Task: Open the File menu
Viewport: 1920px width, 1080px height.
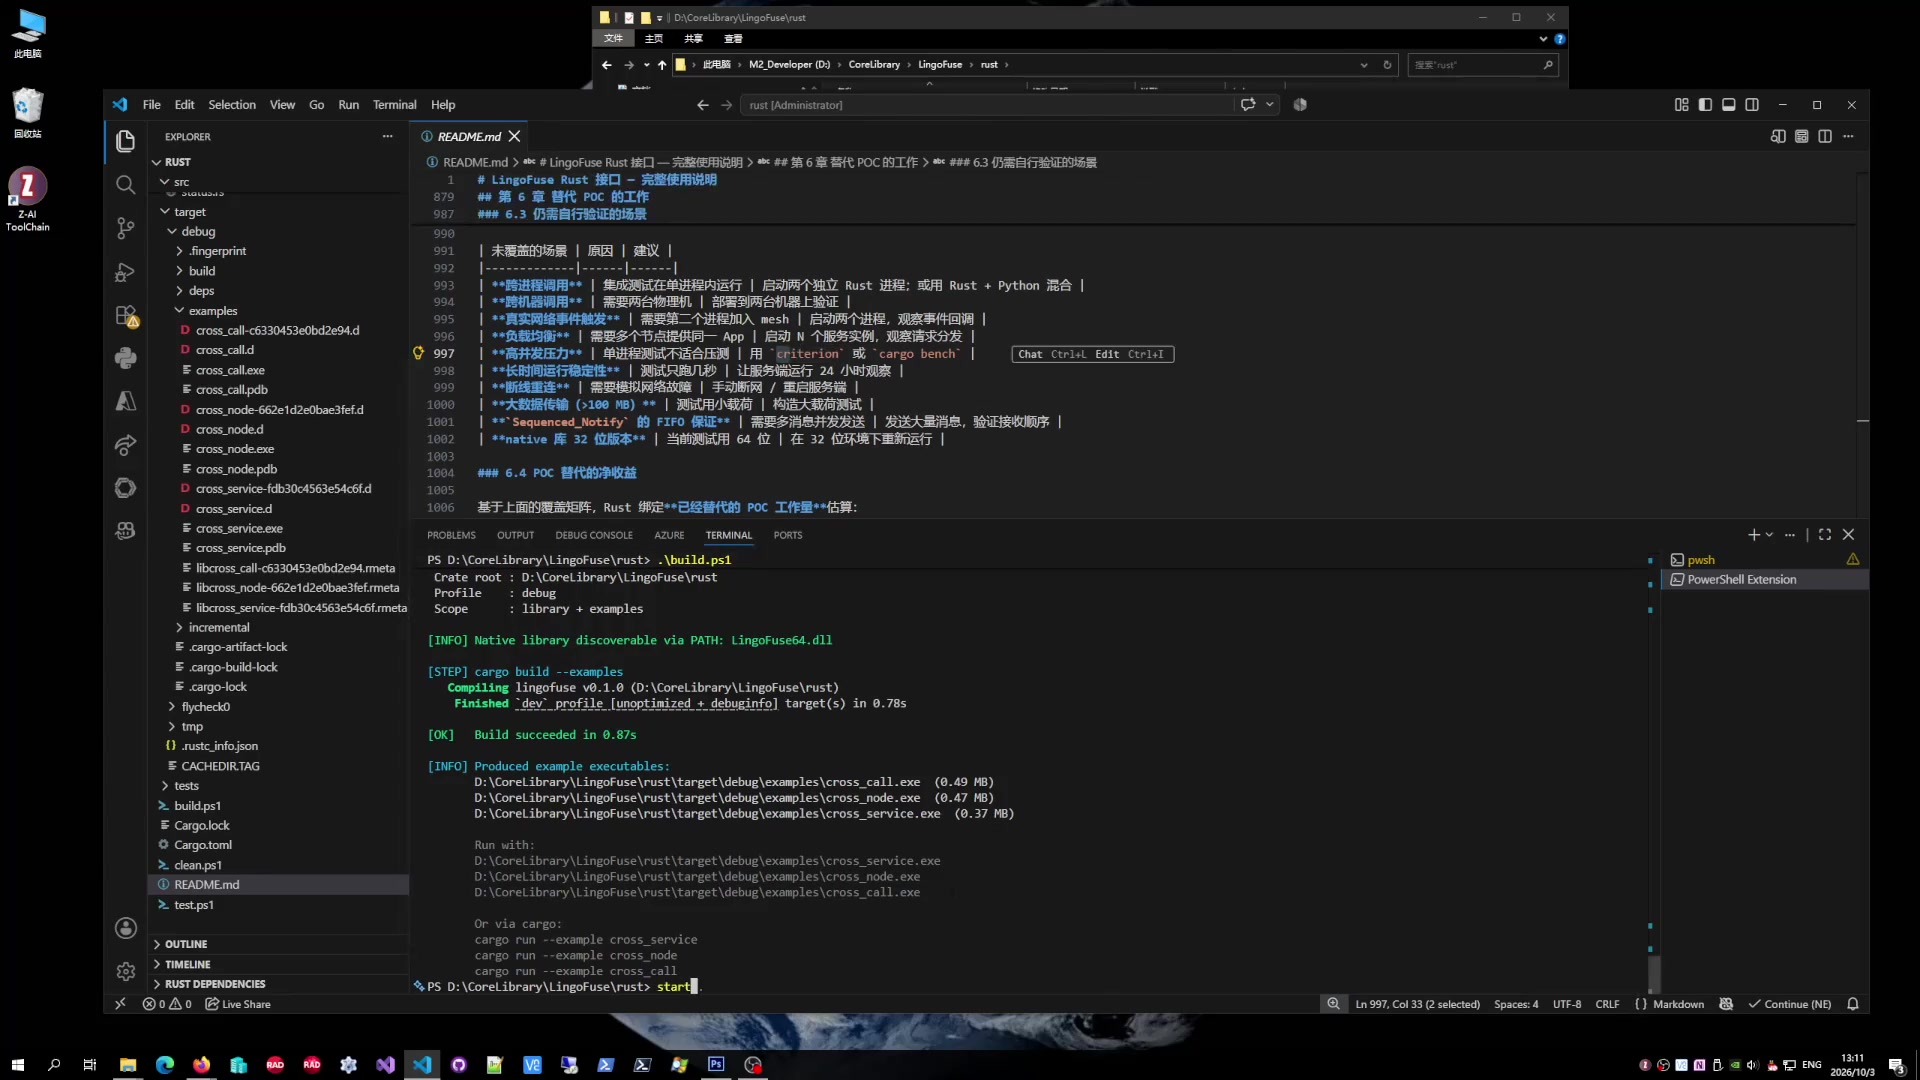Action: pos(151,104)
